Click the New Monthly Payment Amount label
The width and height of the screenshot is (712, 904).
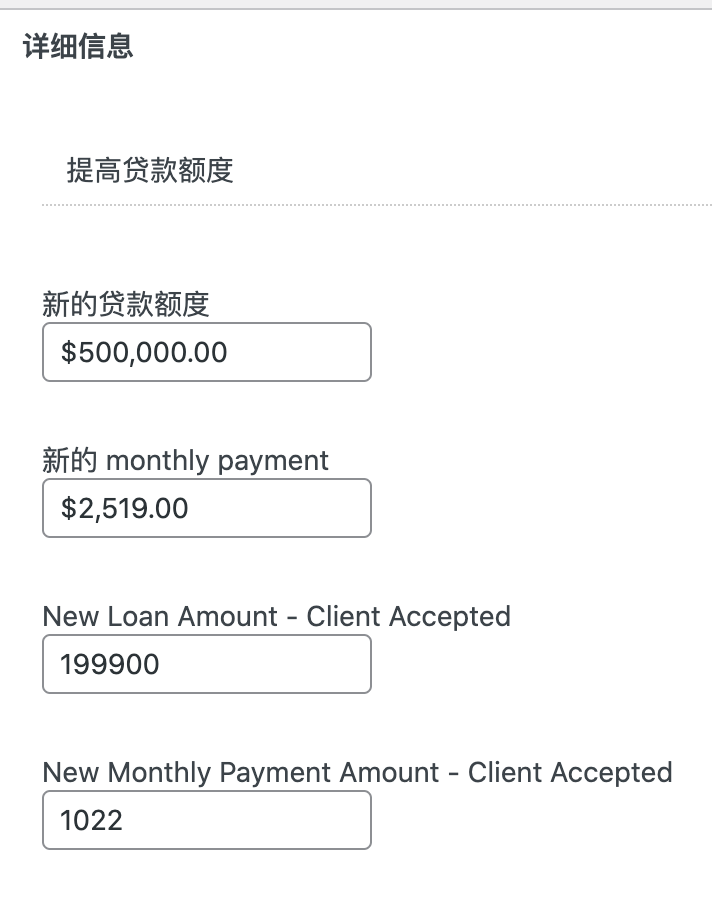click(x=357, y=773)
